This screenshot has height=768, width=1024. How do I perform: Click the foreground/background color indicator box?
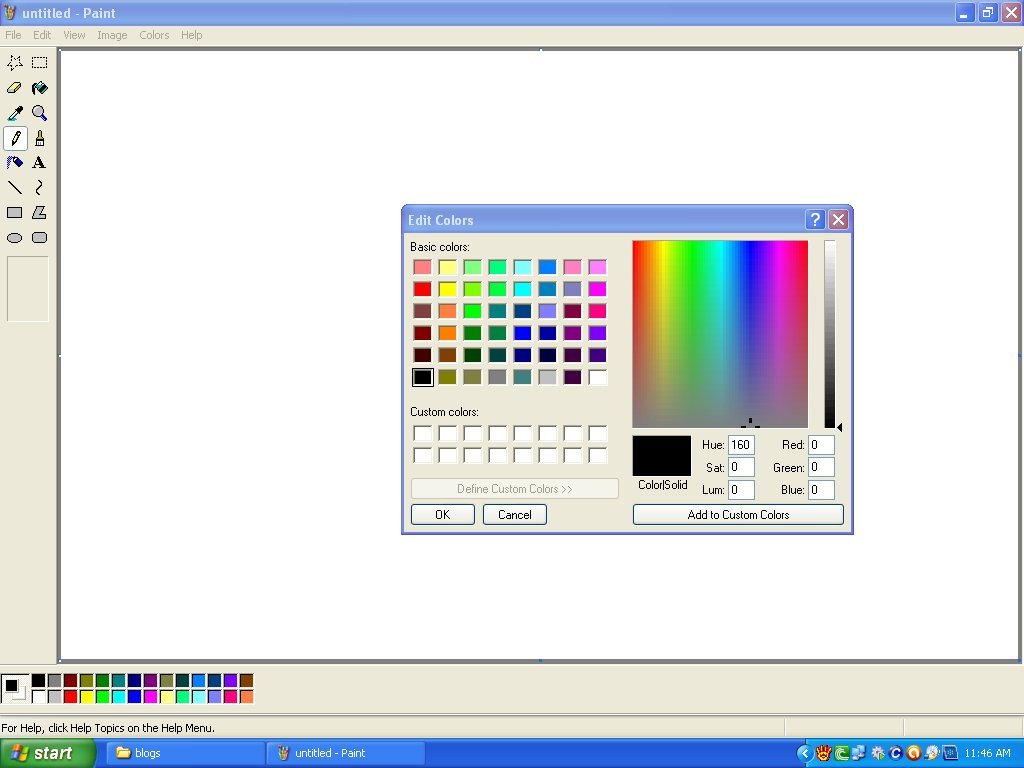[15, 689]
